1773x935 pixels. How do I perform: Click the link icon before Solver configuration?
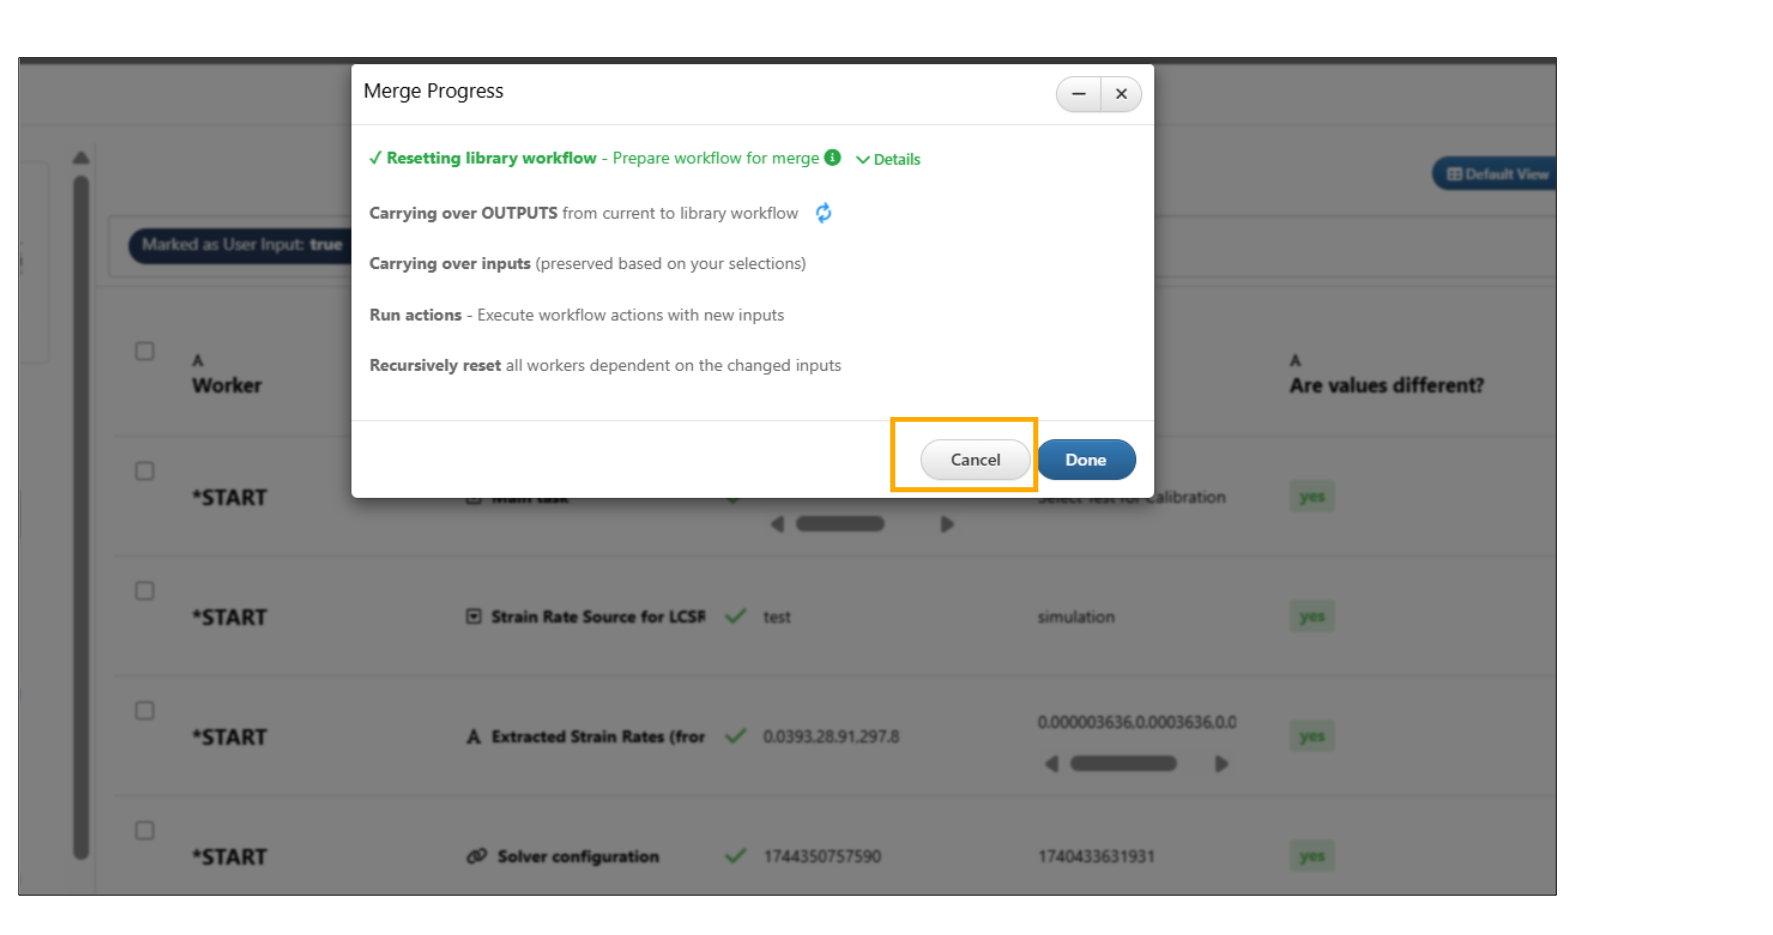click(x=476, y=856)
